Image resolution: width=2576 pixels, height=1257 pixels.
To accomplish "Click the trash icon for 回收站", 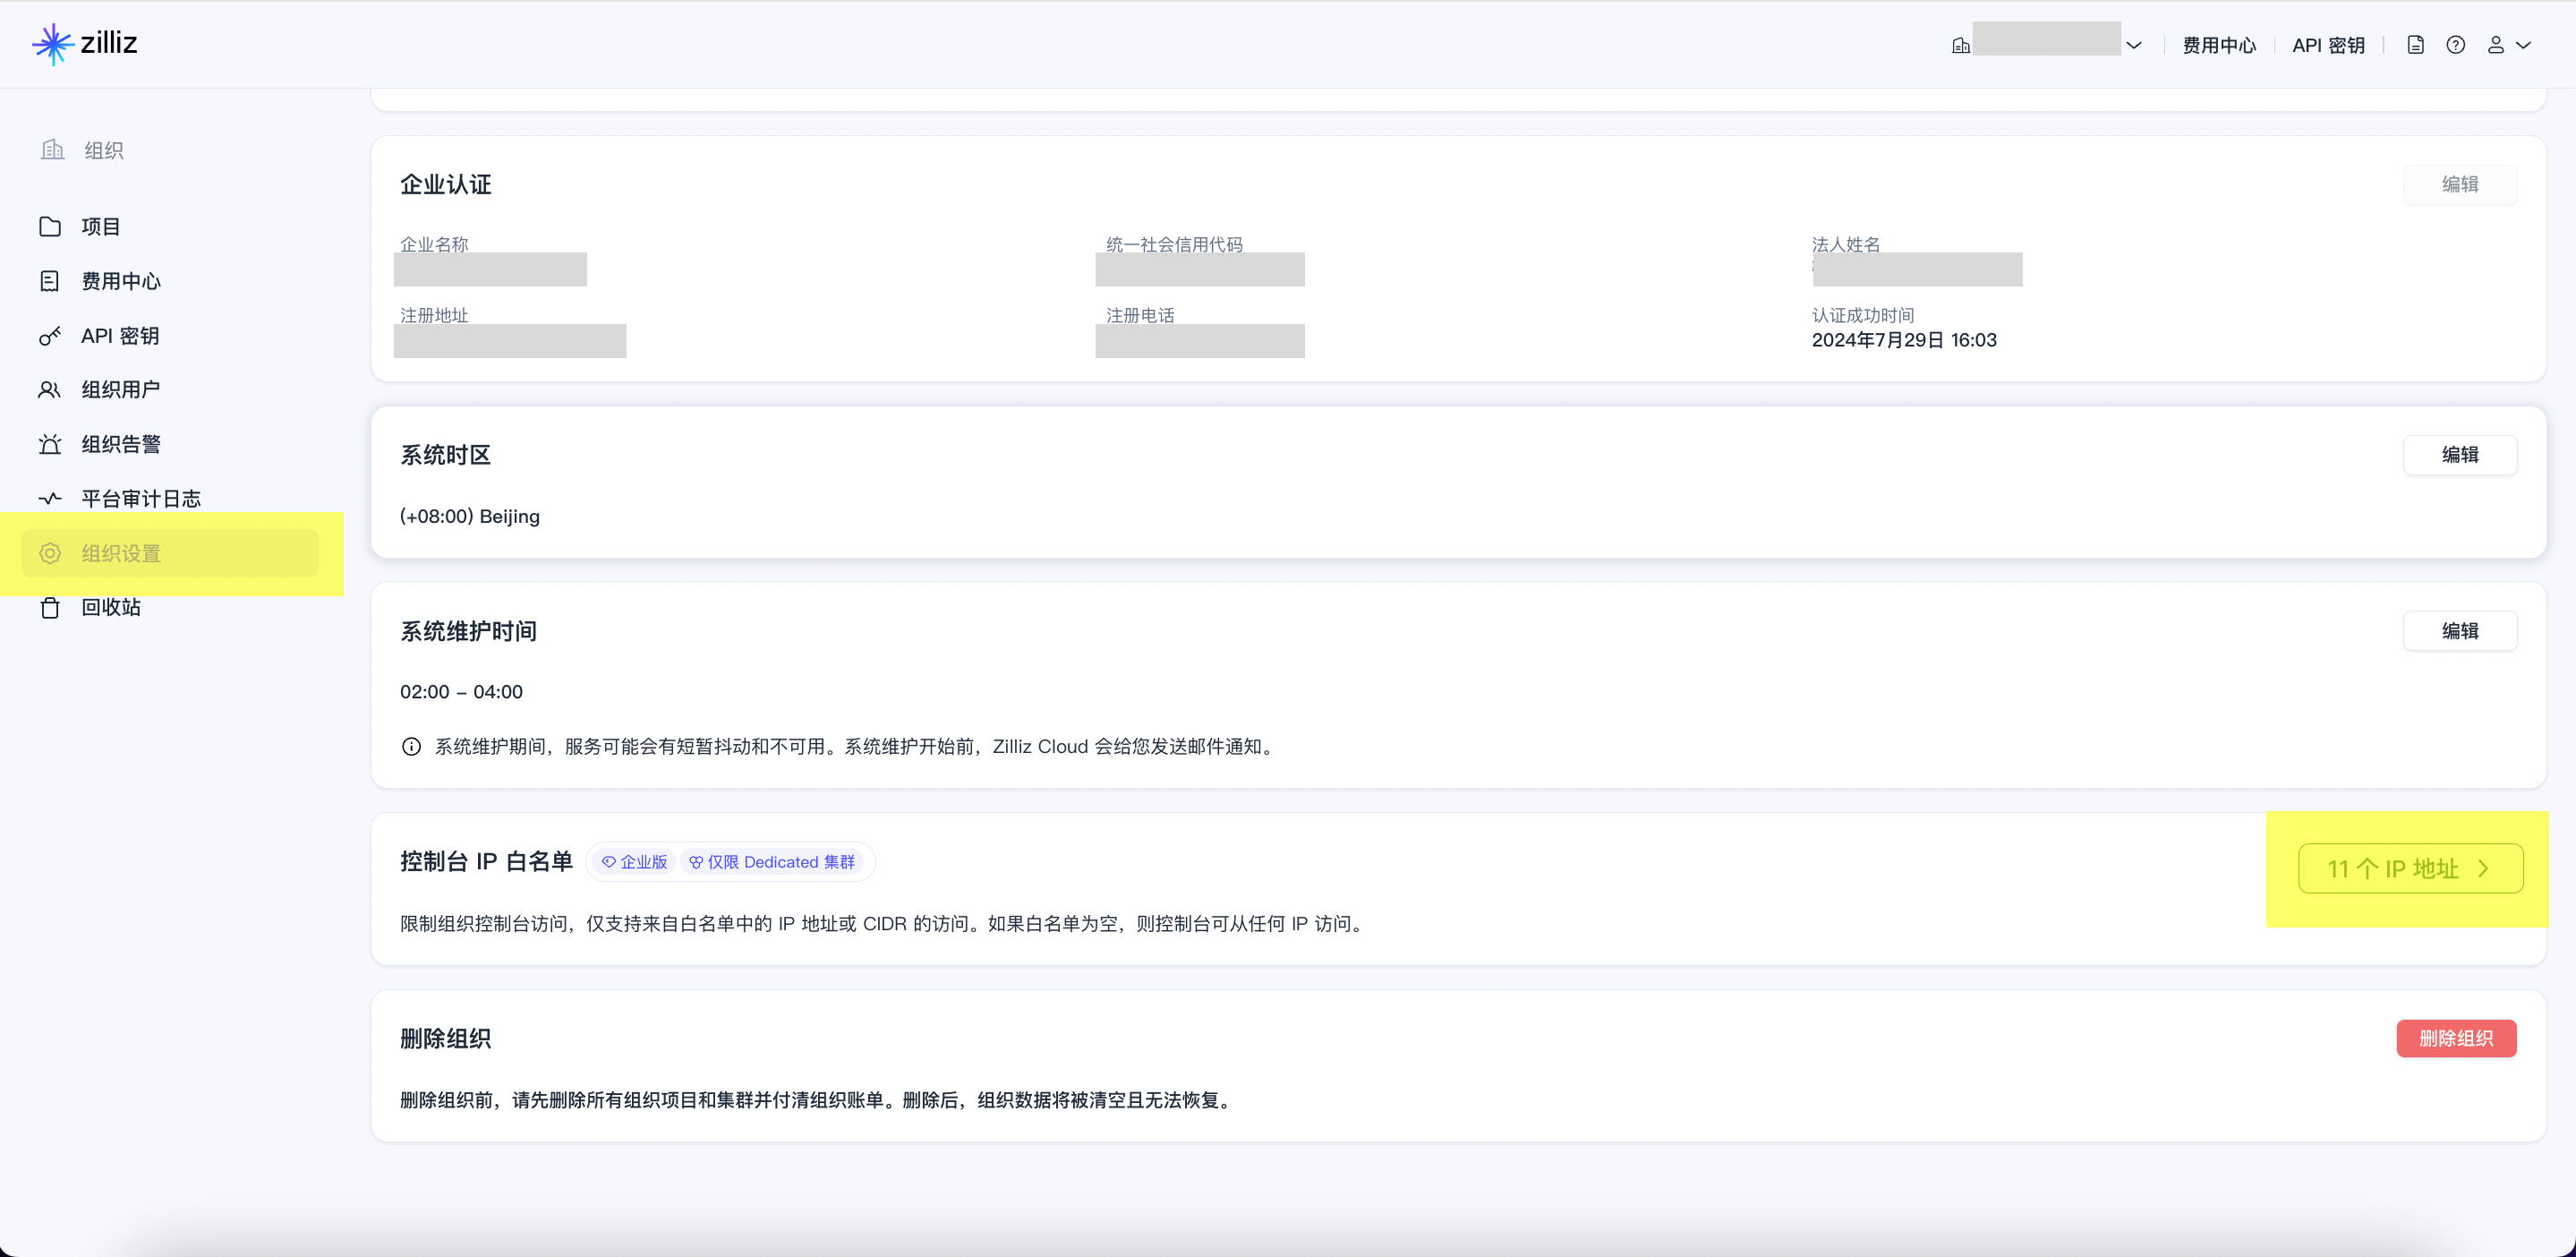I will point(49,607).
